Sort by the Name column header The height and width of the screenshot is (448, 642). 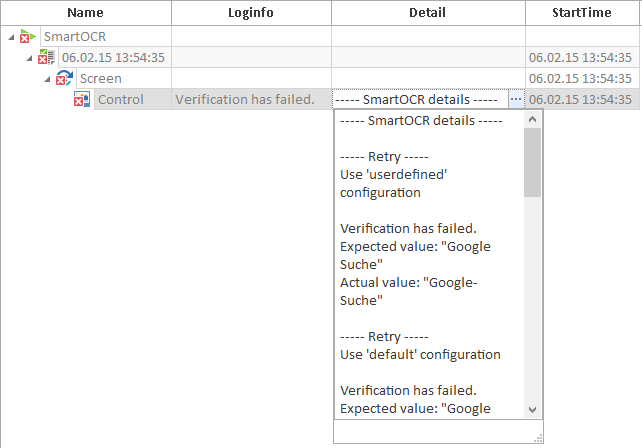[x=86, y=13]
